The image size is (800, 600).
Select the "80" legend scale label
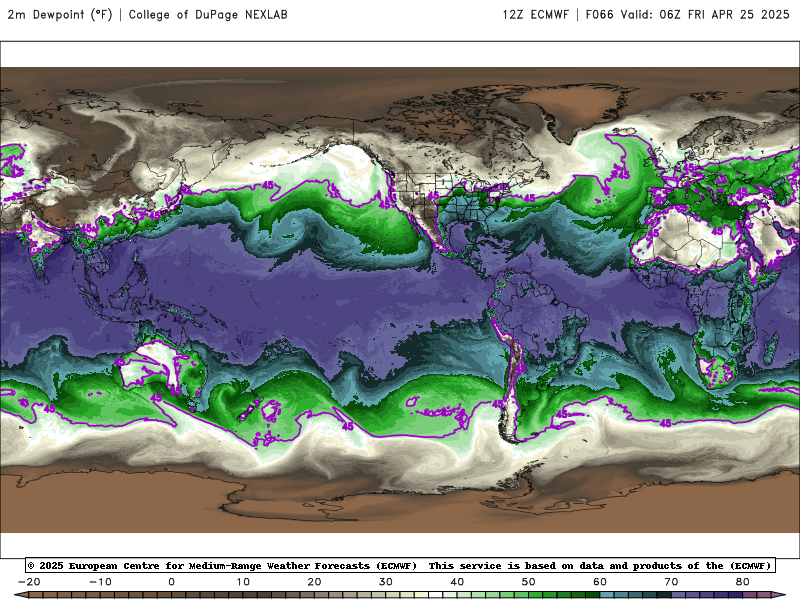pos(743,582)
